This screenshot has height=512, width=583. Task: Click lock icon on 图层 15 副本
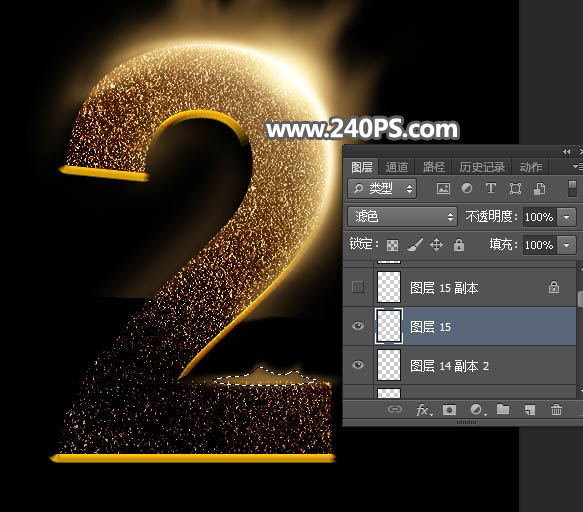coord(554,287)
